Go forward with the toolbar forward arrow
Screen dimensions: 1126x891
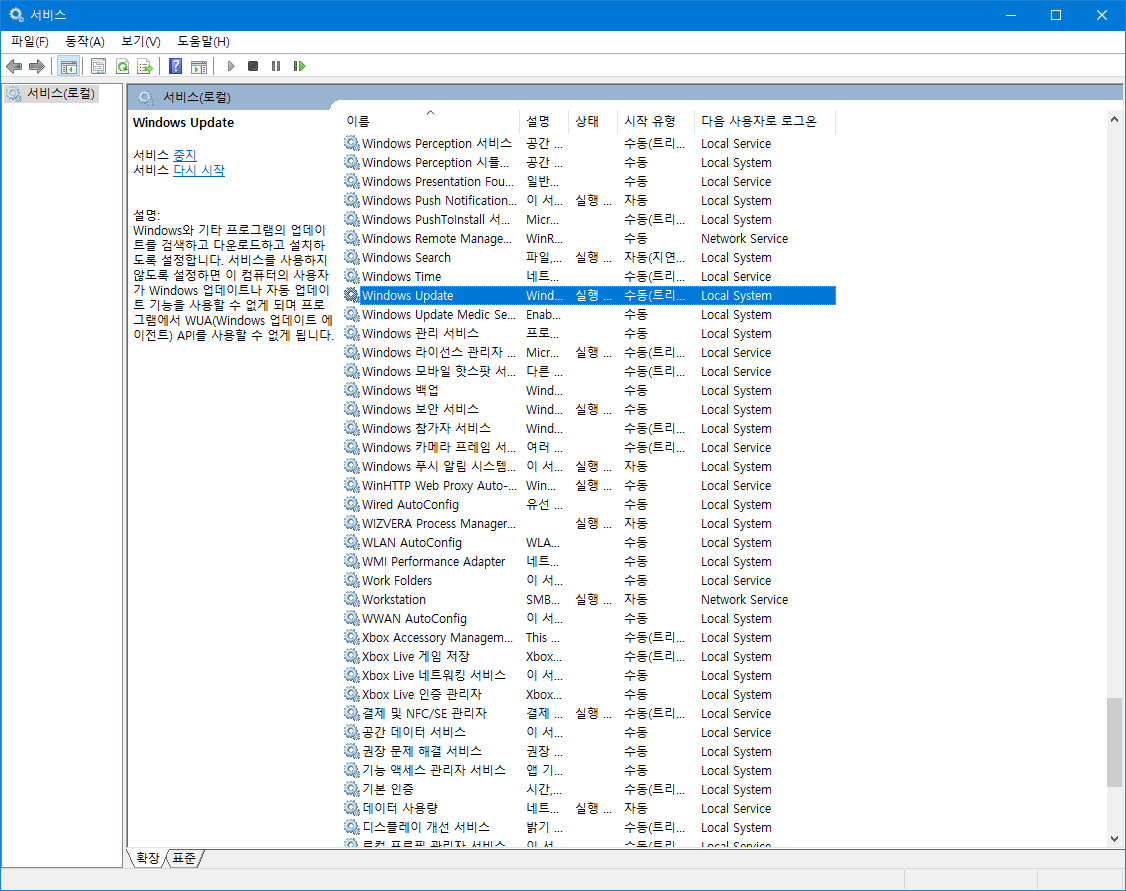click(x=37, y=66)
